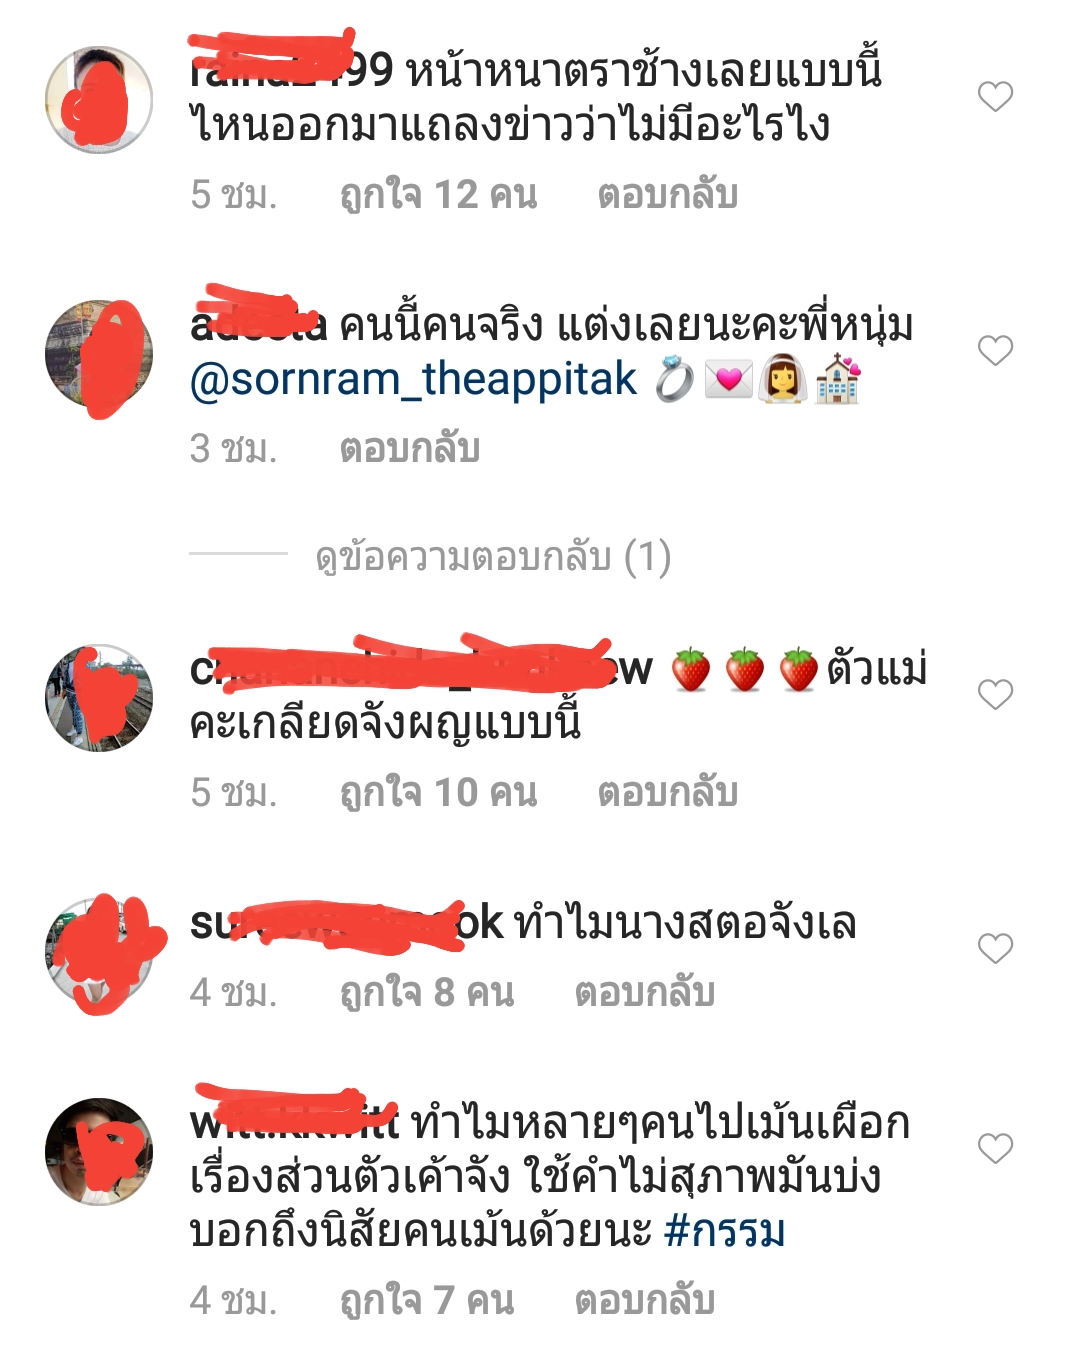View ถูกใจ 12 คน likes list

(439, 194)
